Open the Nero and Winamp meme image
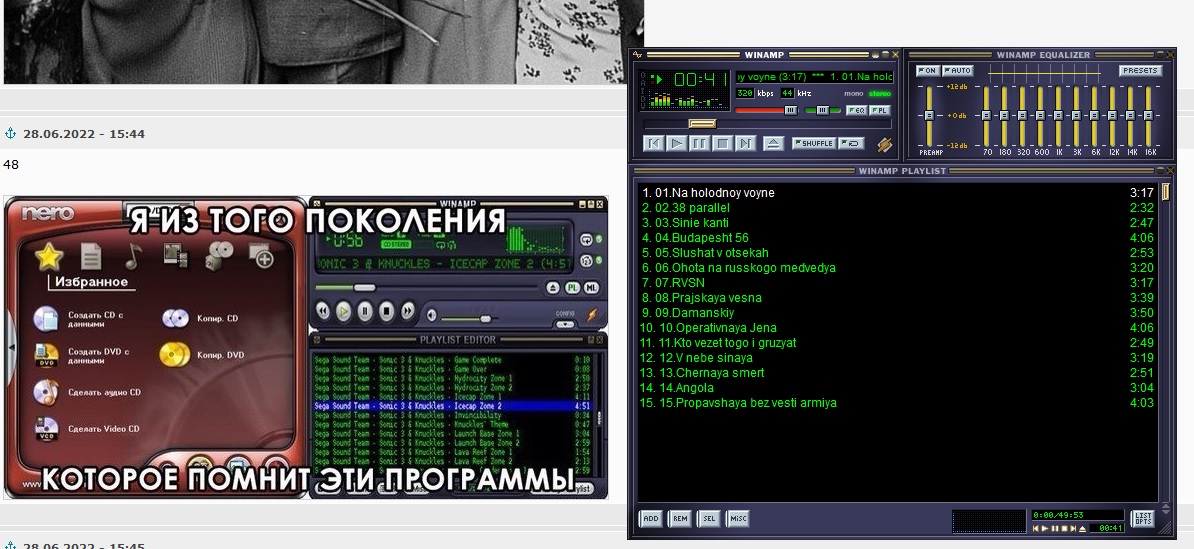1194x549 pixels. click(306, 347)
